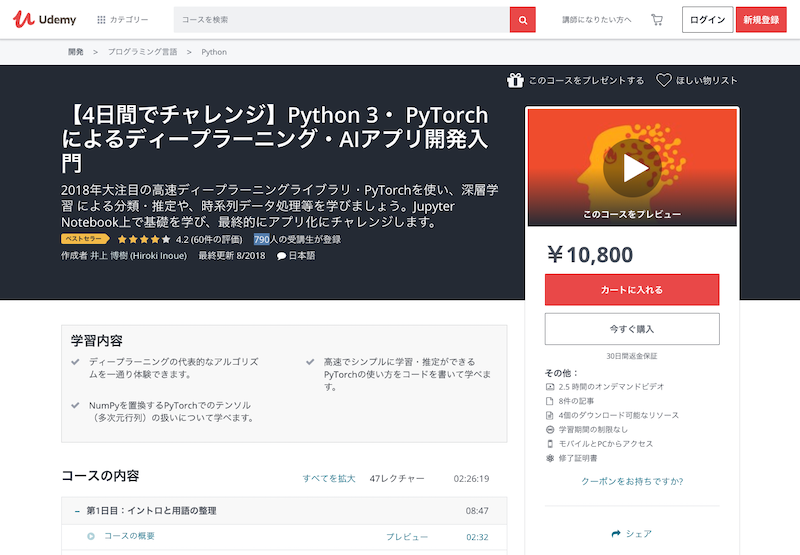Click プレビュー link for コースの概要
This screenshot has width=800, height=555.
point(407,537)
